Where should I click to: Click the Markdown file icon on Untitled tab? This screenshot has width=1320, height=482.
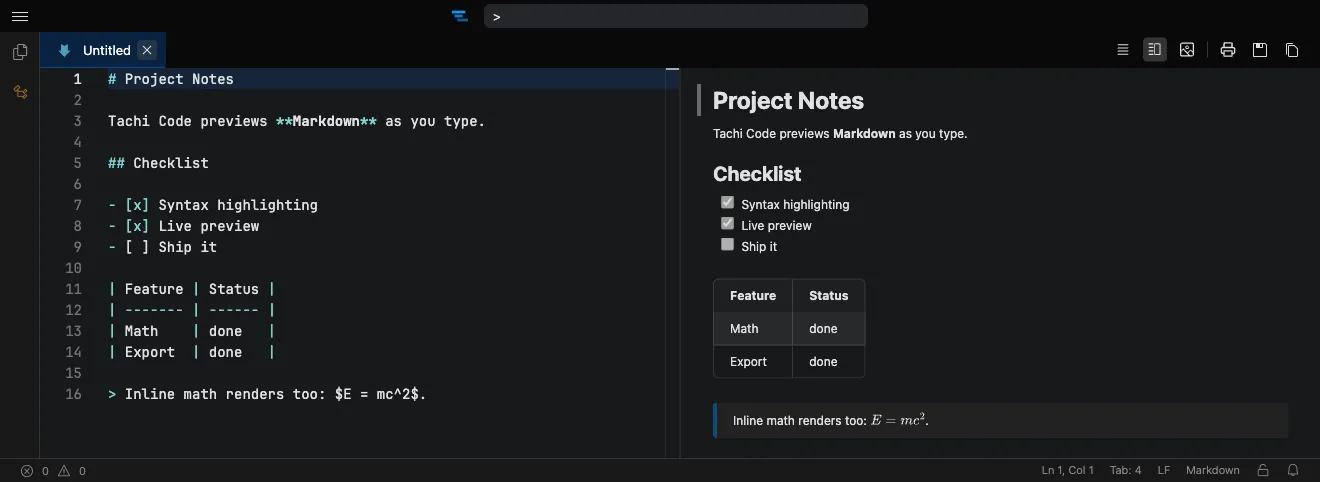click(x=65, y=50)
